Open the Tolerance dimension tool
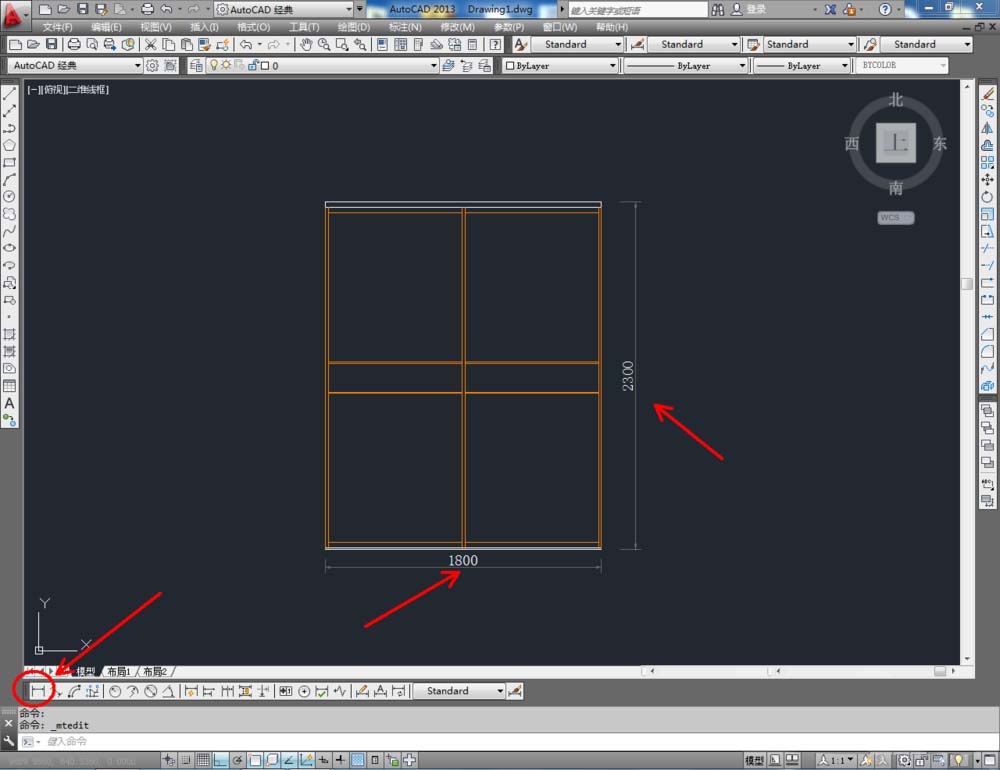 286,691
